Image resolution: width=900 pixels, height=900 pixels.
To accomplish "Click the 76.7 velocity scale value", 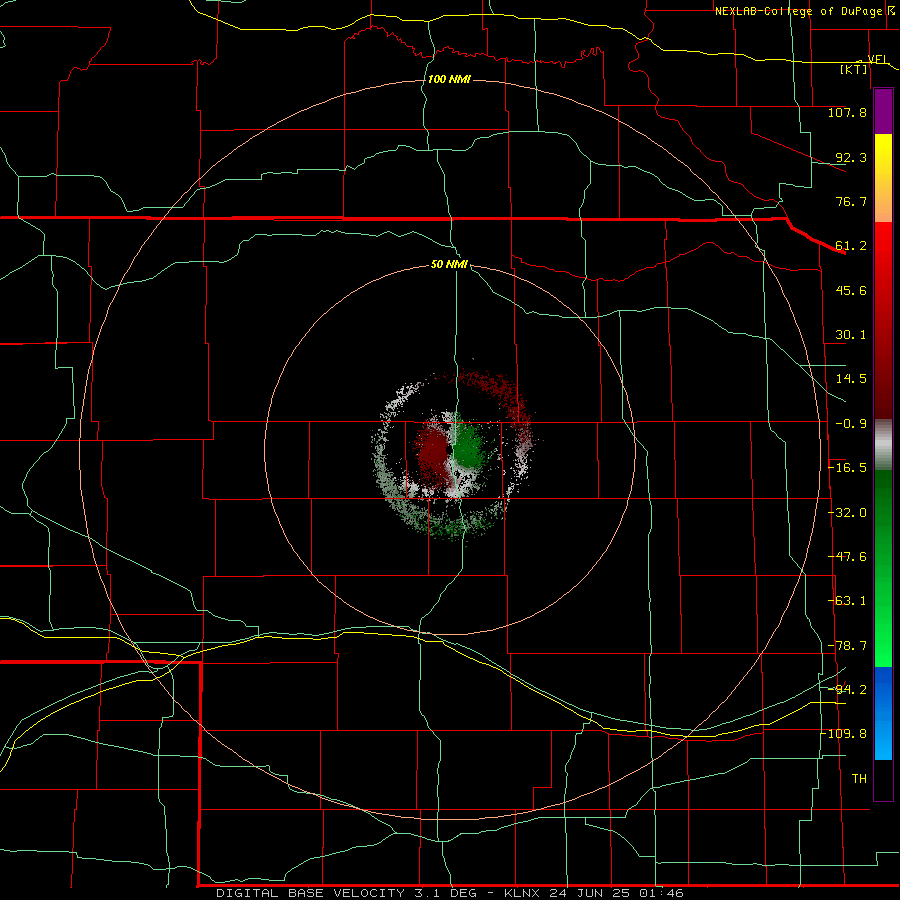I will click(851, 201).
